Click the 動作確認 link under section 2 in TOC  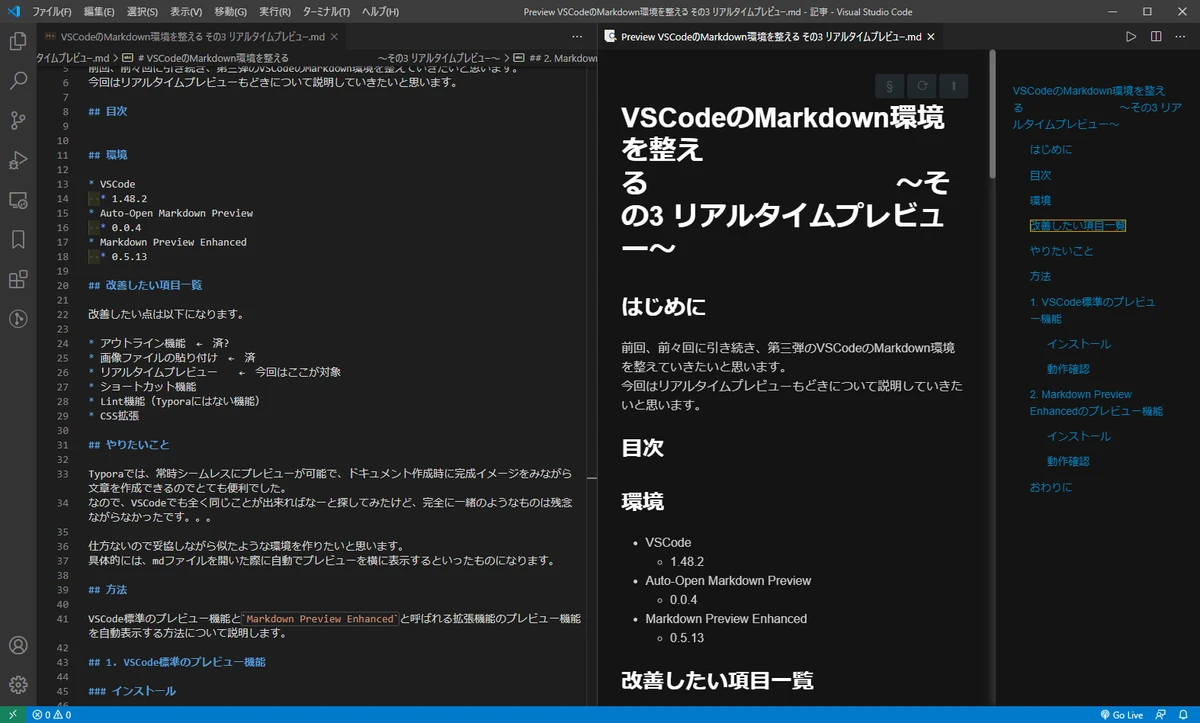(x=1068, y=462)
